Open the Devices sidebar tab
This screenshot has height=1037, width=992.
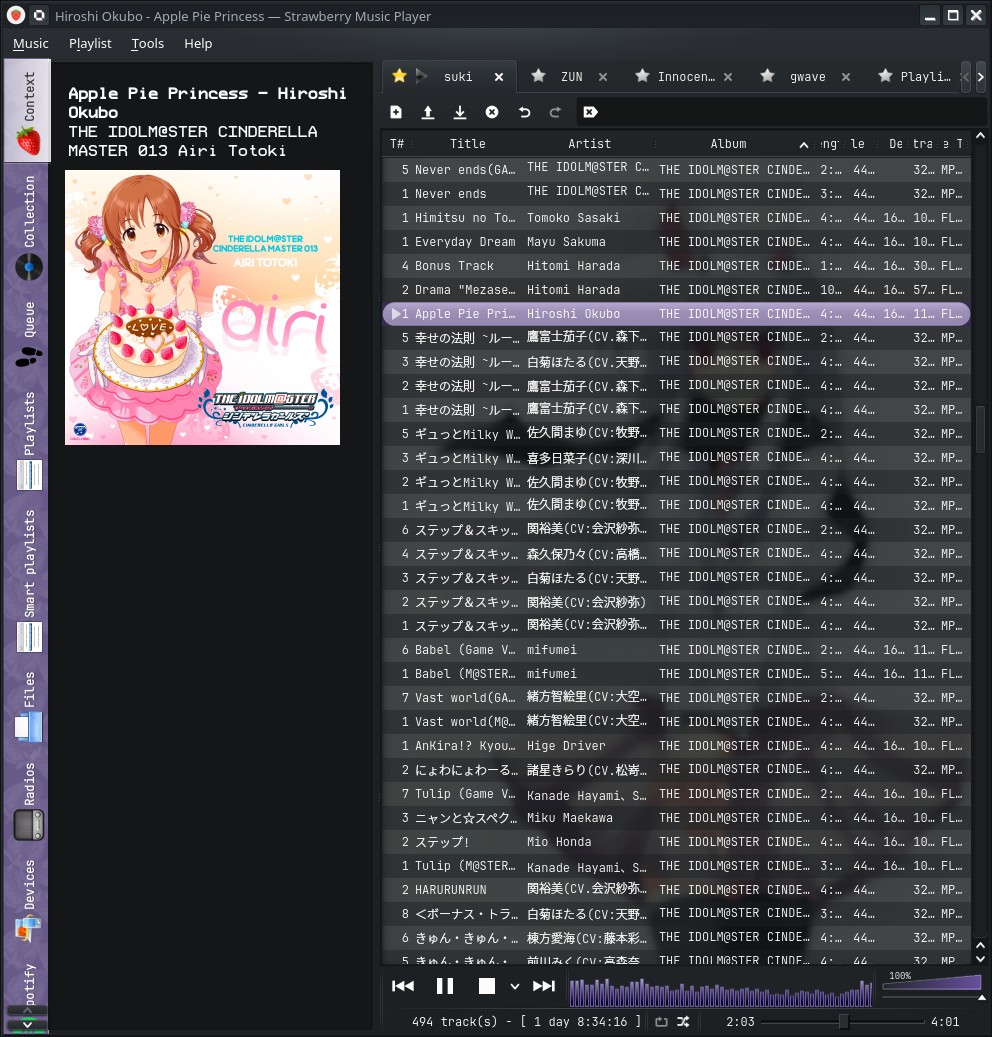(27, 899)
